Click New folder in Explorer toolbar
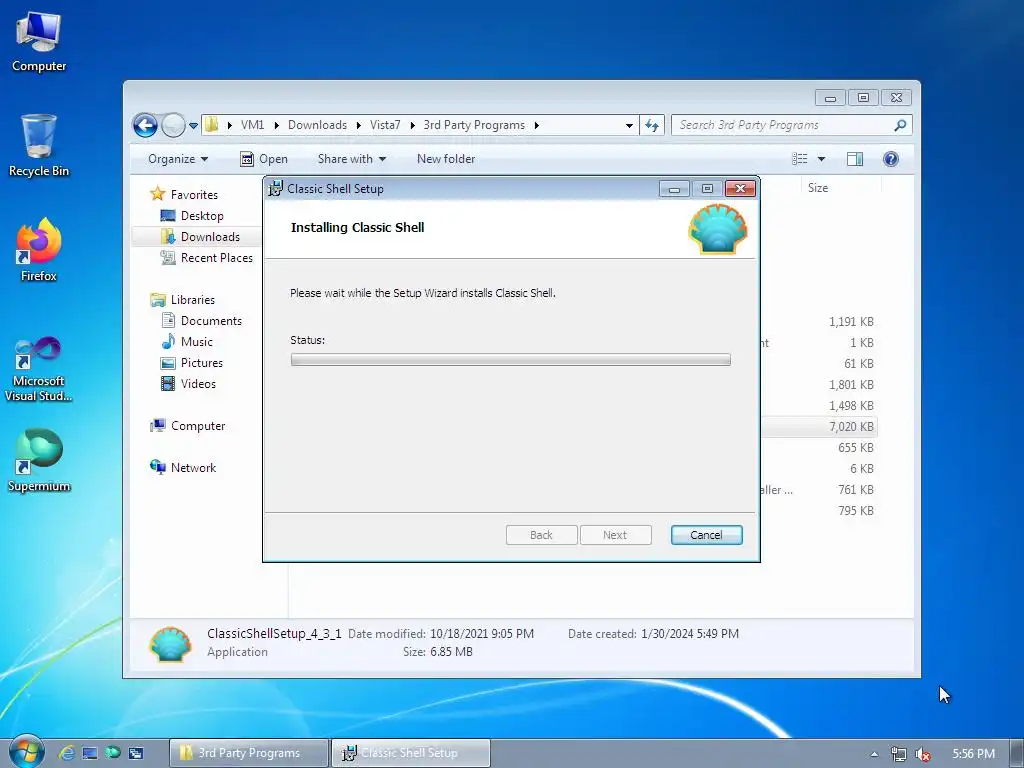 (446, 159)
